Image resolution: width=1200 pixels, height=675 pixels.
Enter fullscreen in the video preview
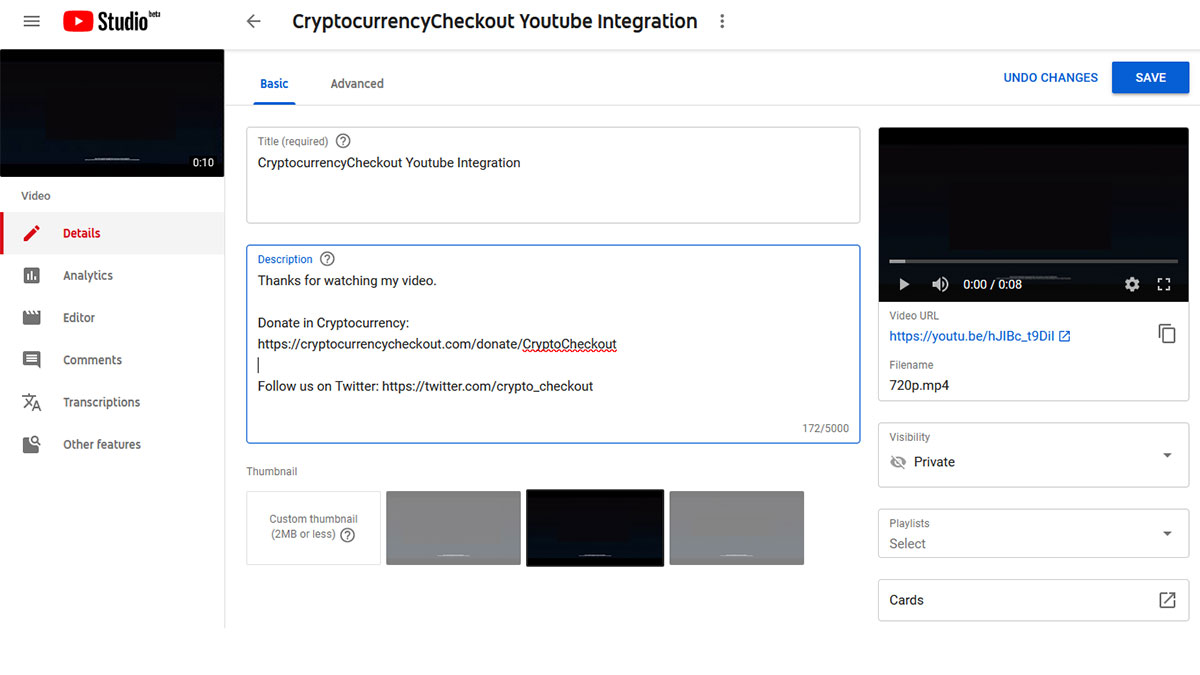(x=1164, y=284)
